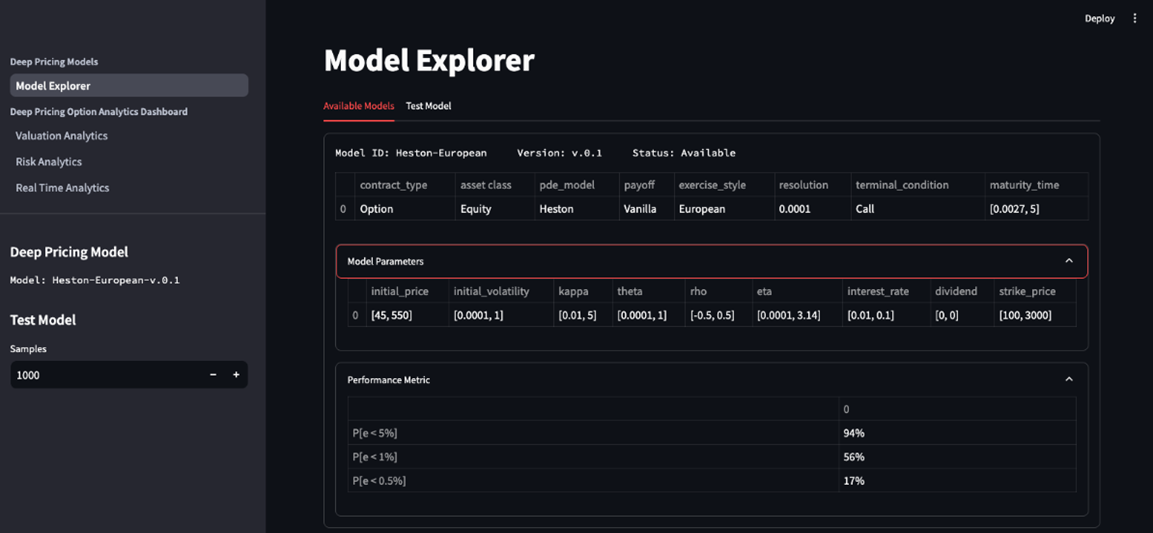Open Model Explorer in sidebar
Image resolution: width=1153 pixels, height=533 pixels.
coord(128,86)
